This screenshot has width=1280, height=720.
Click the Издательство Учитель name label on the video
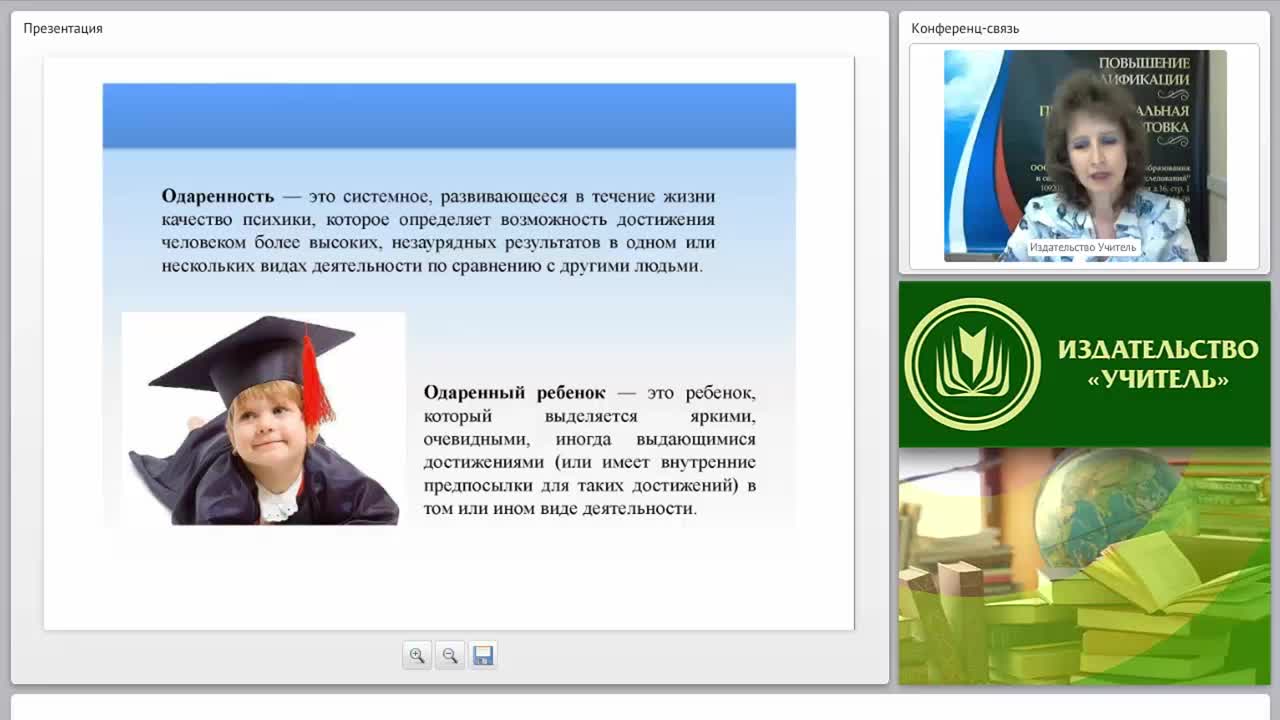click(x=1083, y=247)
